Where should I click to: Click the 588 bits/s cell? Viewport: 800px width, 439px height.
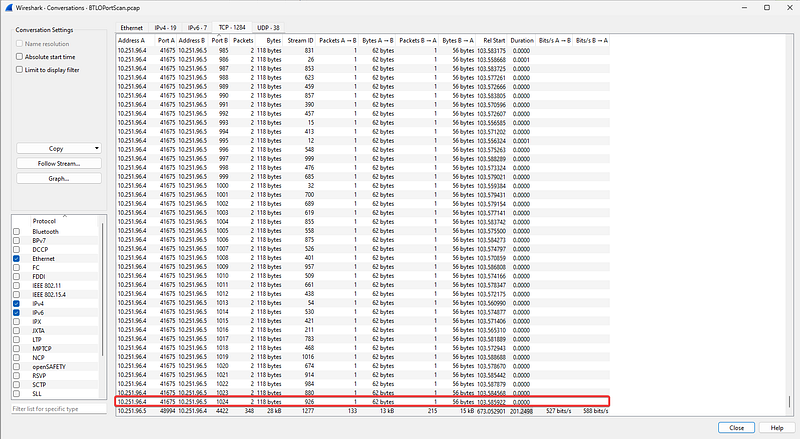click(x=595, y=411)
